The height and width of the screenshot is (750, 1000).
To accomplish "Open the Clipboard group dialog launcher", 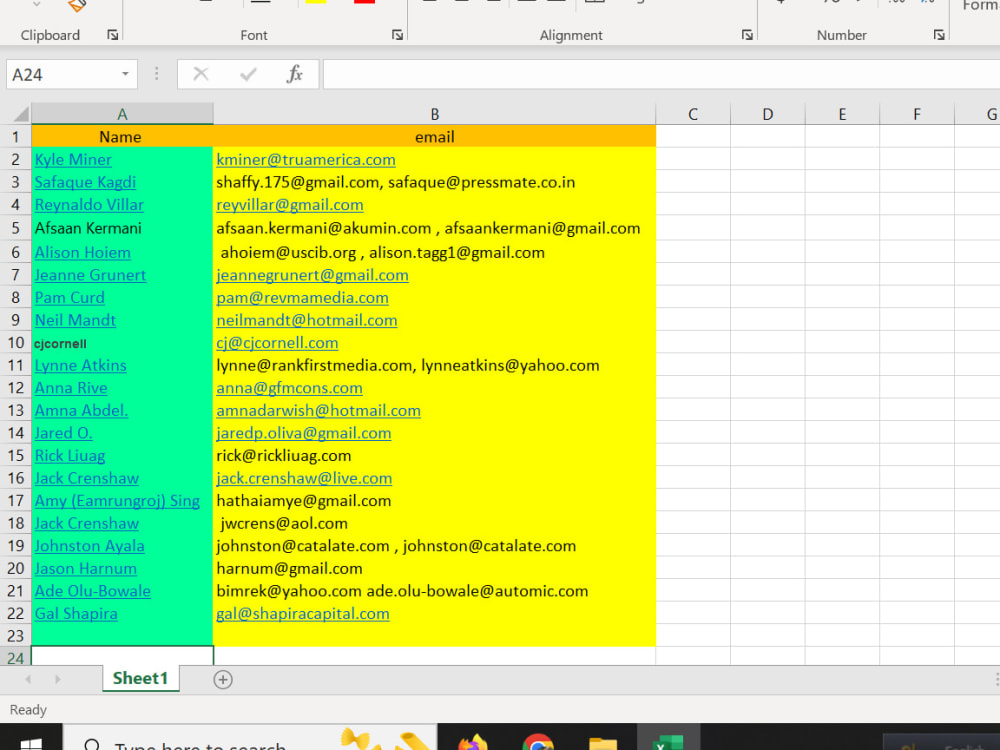I will tap(113, 35).
